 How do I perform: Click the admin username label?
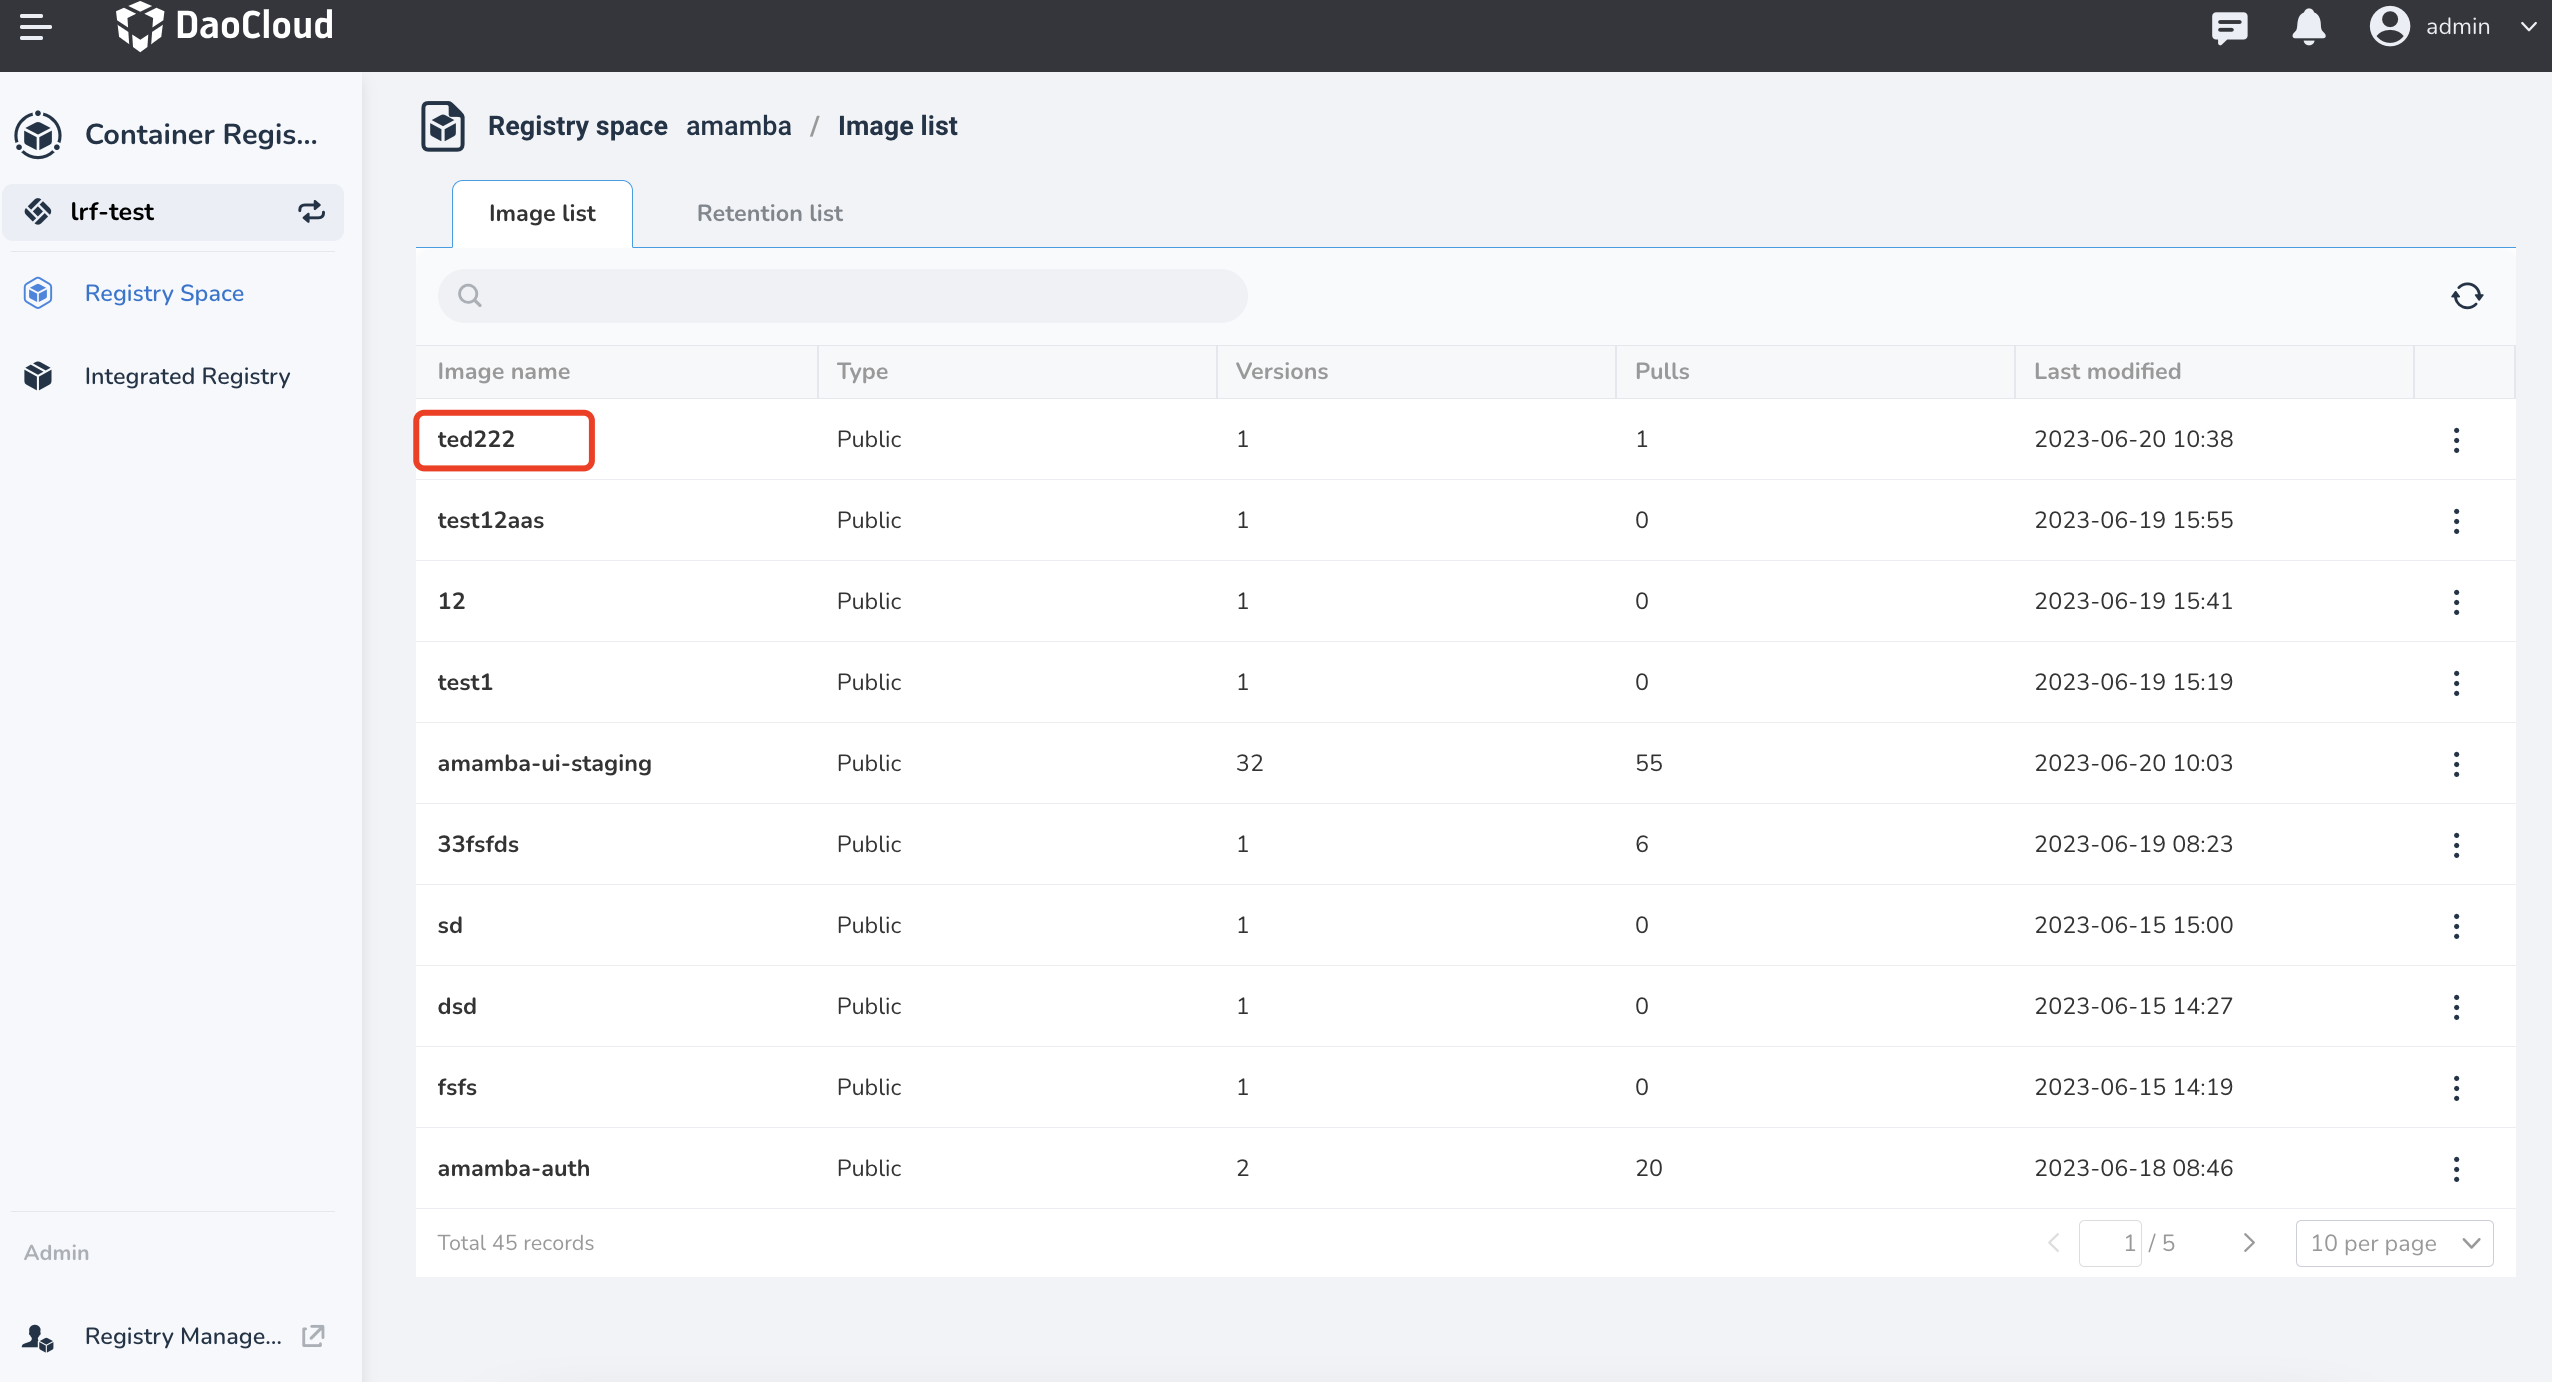click(x=2457, y=27)
